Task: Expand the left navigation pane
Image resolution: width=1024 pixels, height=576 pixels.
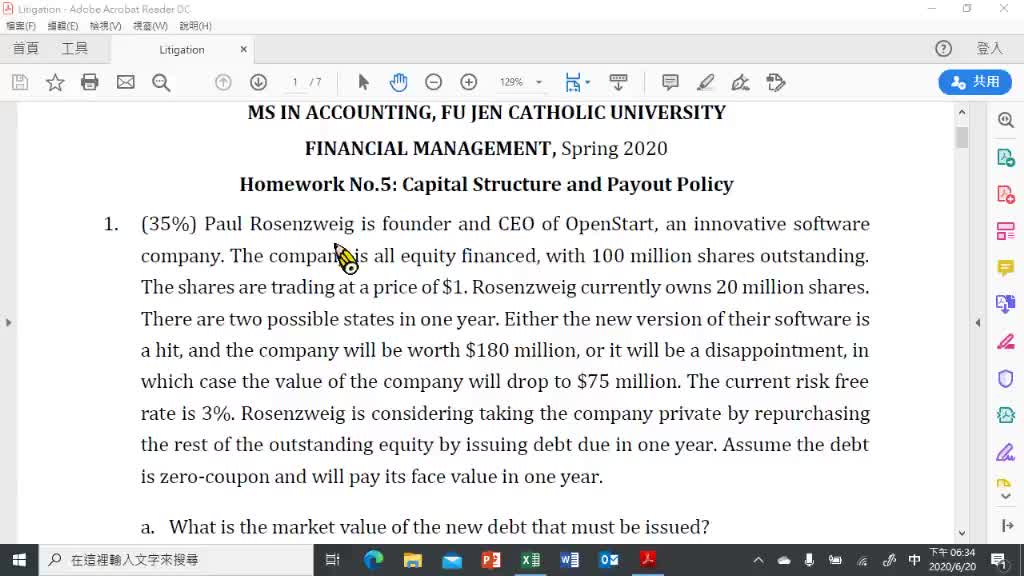Action: pyautogui.click(x=8, y=322)
